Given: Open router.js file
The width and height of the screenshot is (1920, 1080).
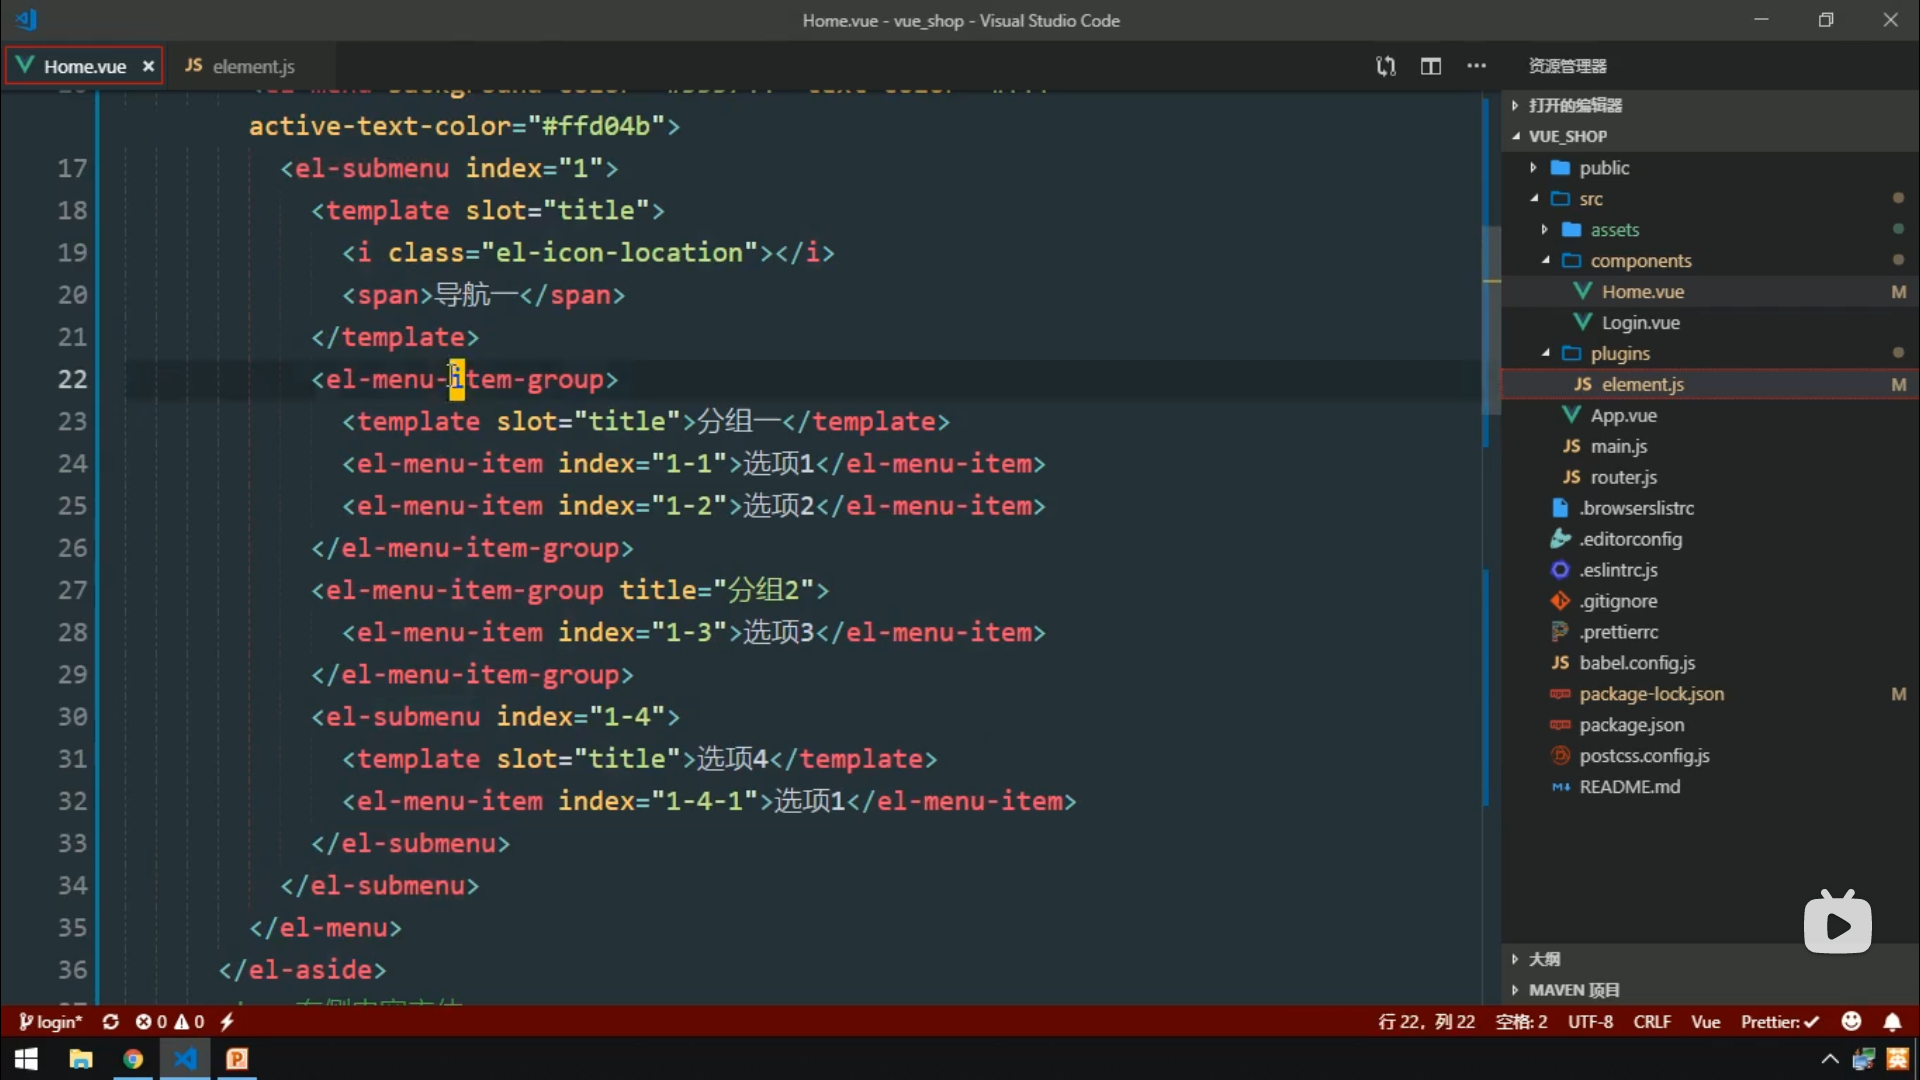Looking at the screenshot, I should pos(1623,478).
